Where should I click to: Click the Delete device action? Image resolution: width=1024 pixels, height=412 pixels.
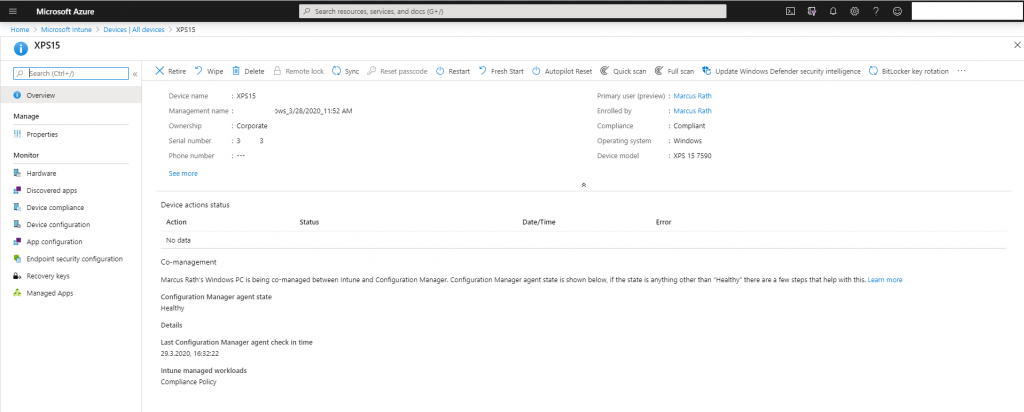click(x=248, y=71)
